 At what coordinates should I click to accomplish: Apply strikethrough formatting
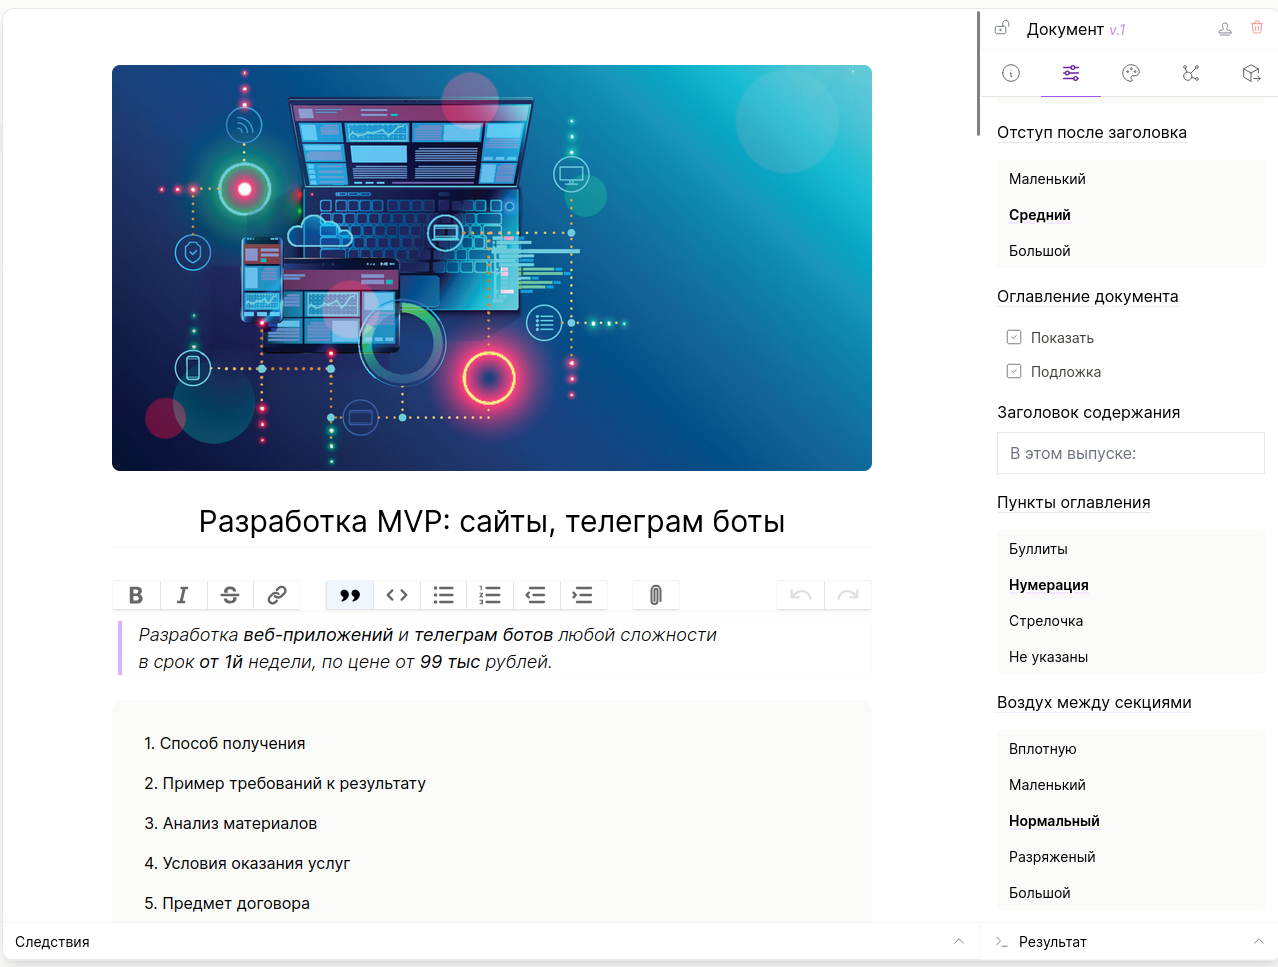(230, 595)
